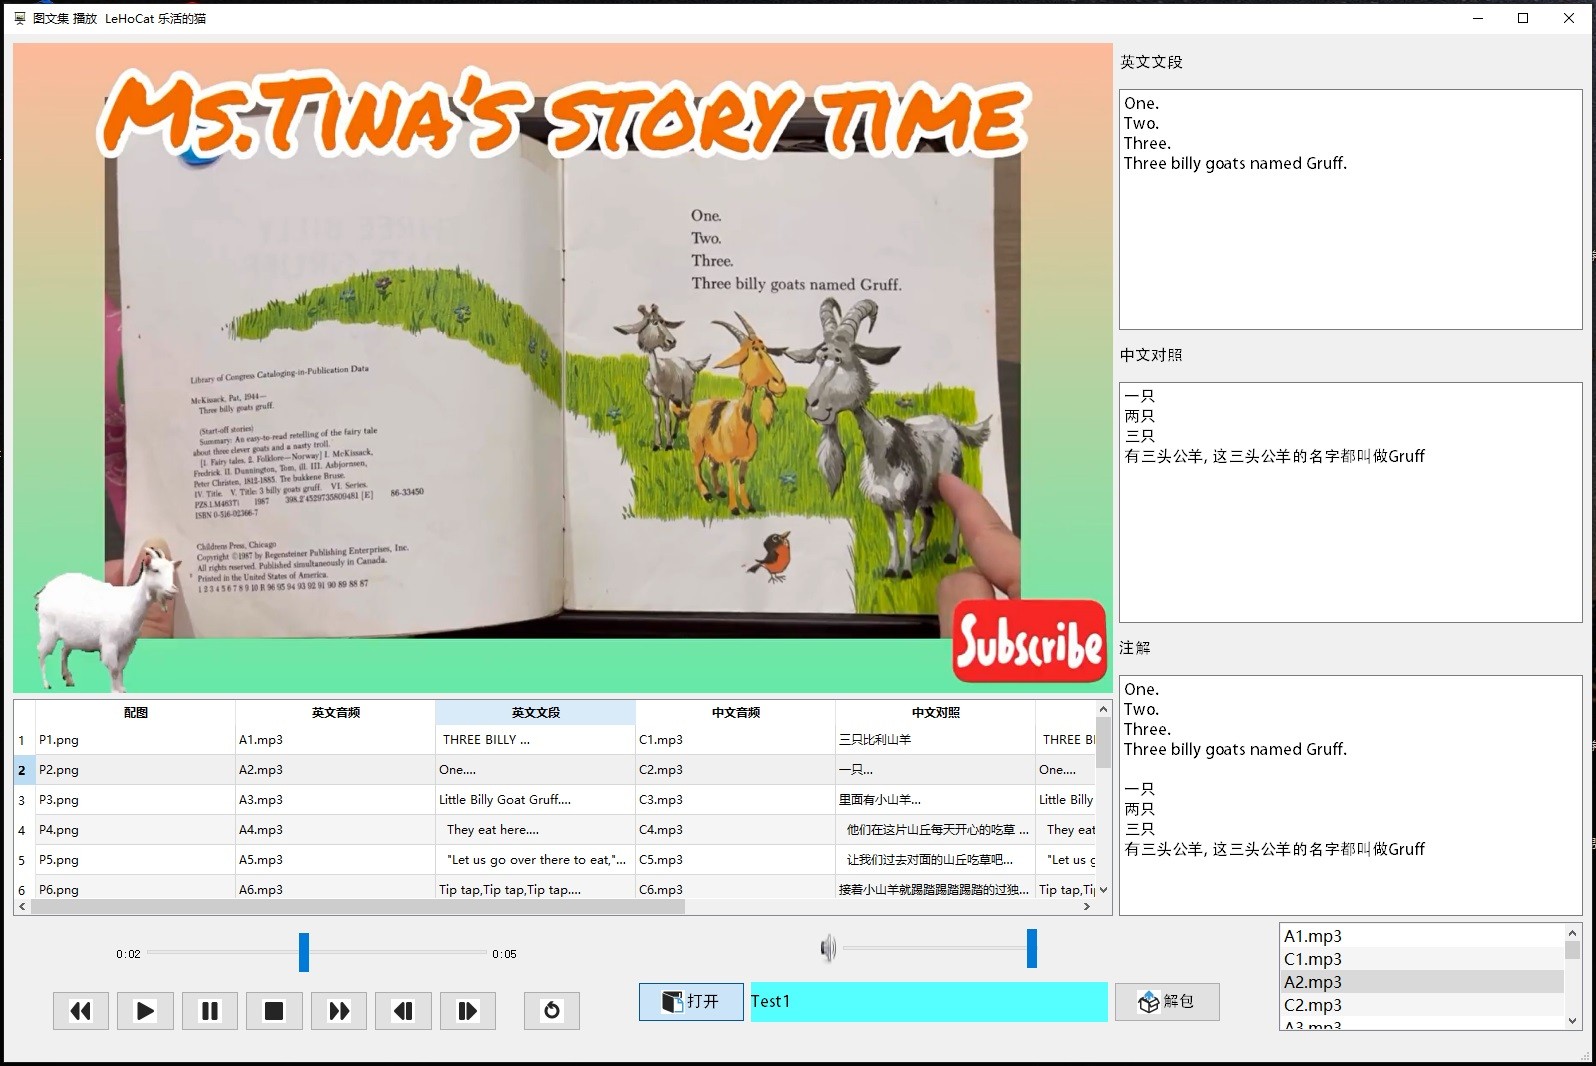Click the table's horizontal scrollbar

[x=358, y=907]
